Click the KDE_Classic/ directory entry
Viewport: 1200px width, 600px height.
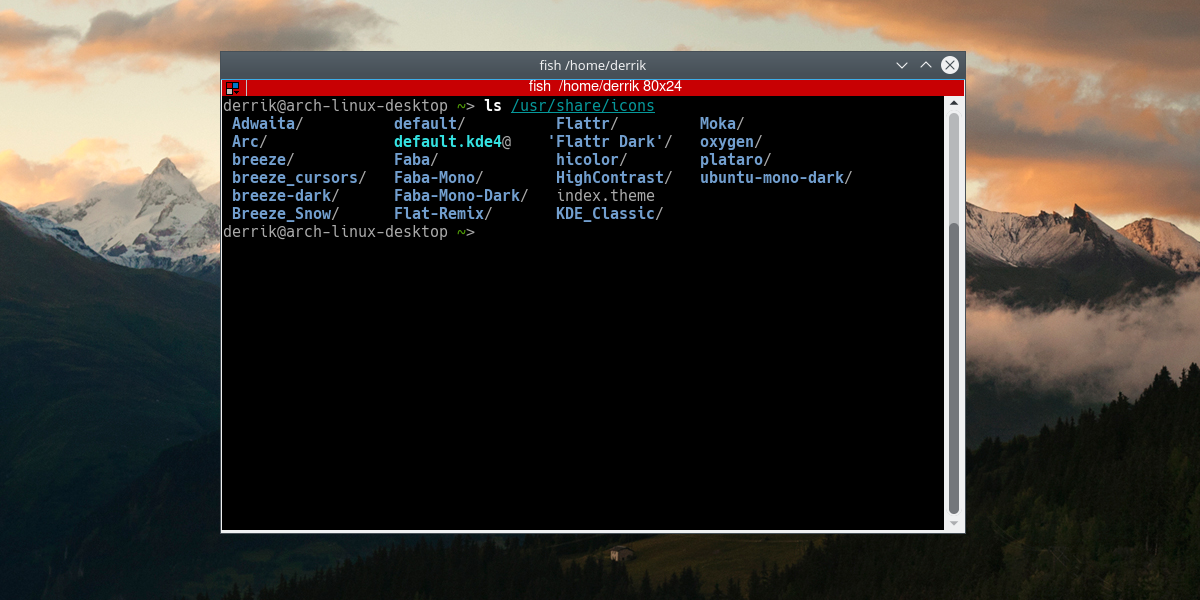click(x=609, y=214)
